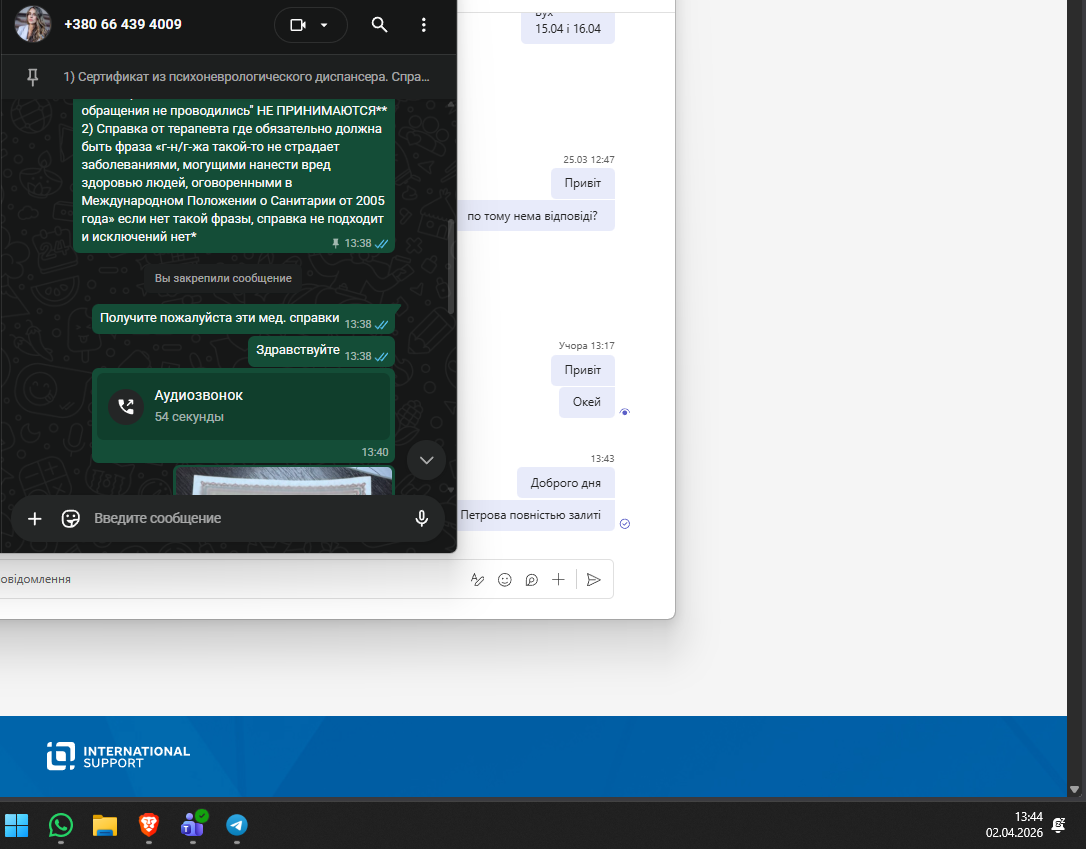Click the WhatsApp chat scrollbar
This screenshot has width=1086, height=849.
(x=451, y=267)
